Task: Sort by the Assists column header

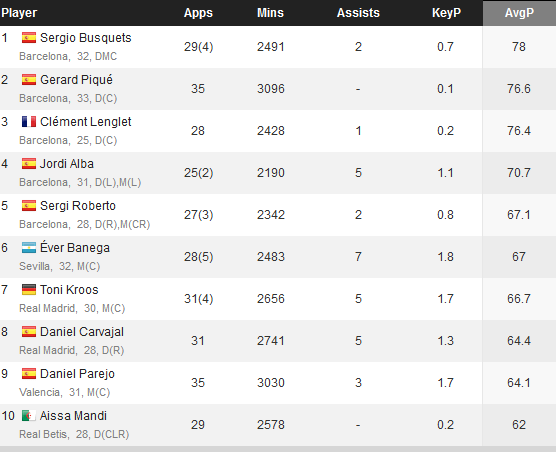Action: (x=358, y=13)
